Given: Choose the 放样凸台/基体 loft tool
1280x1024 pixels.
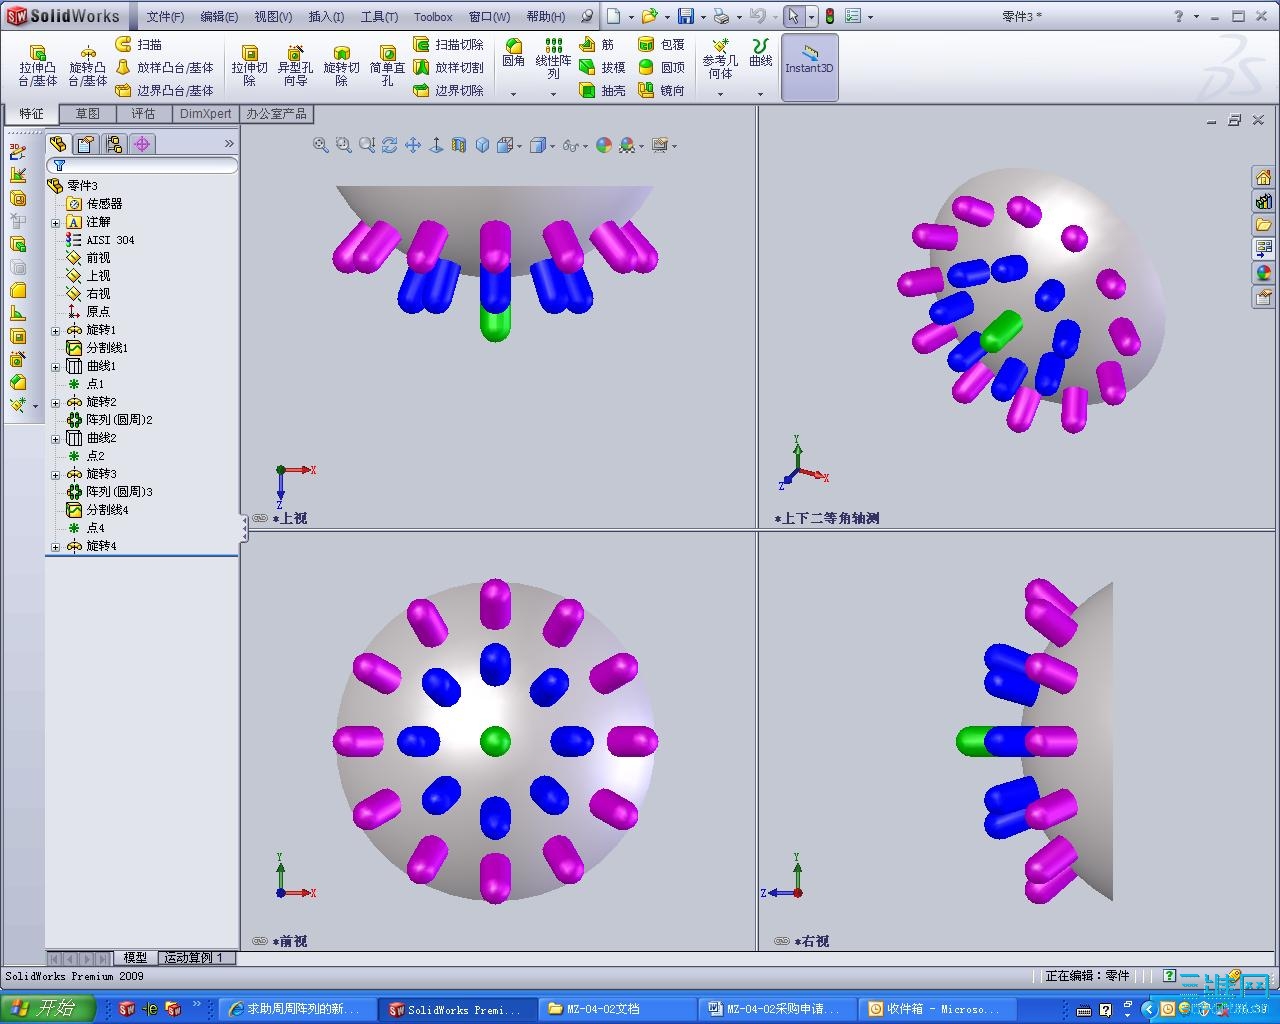Looking at the screenshot, I should 165,67.
